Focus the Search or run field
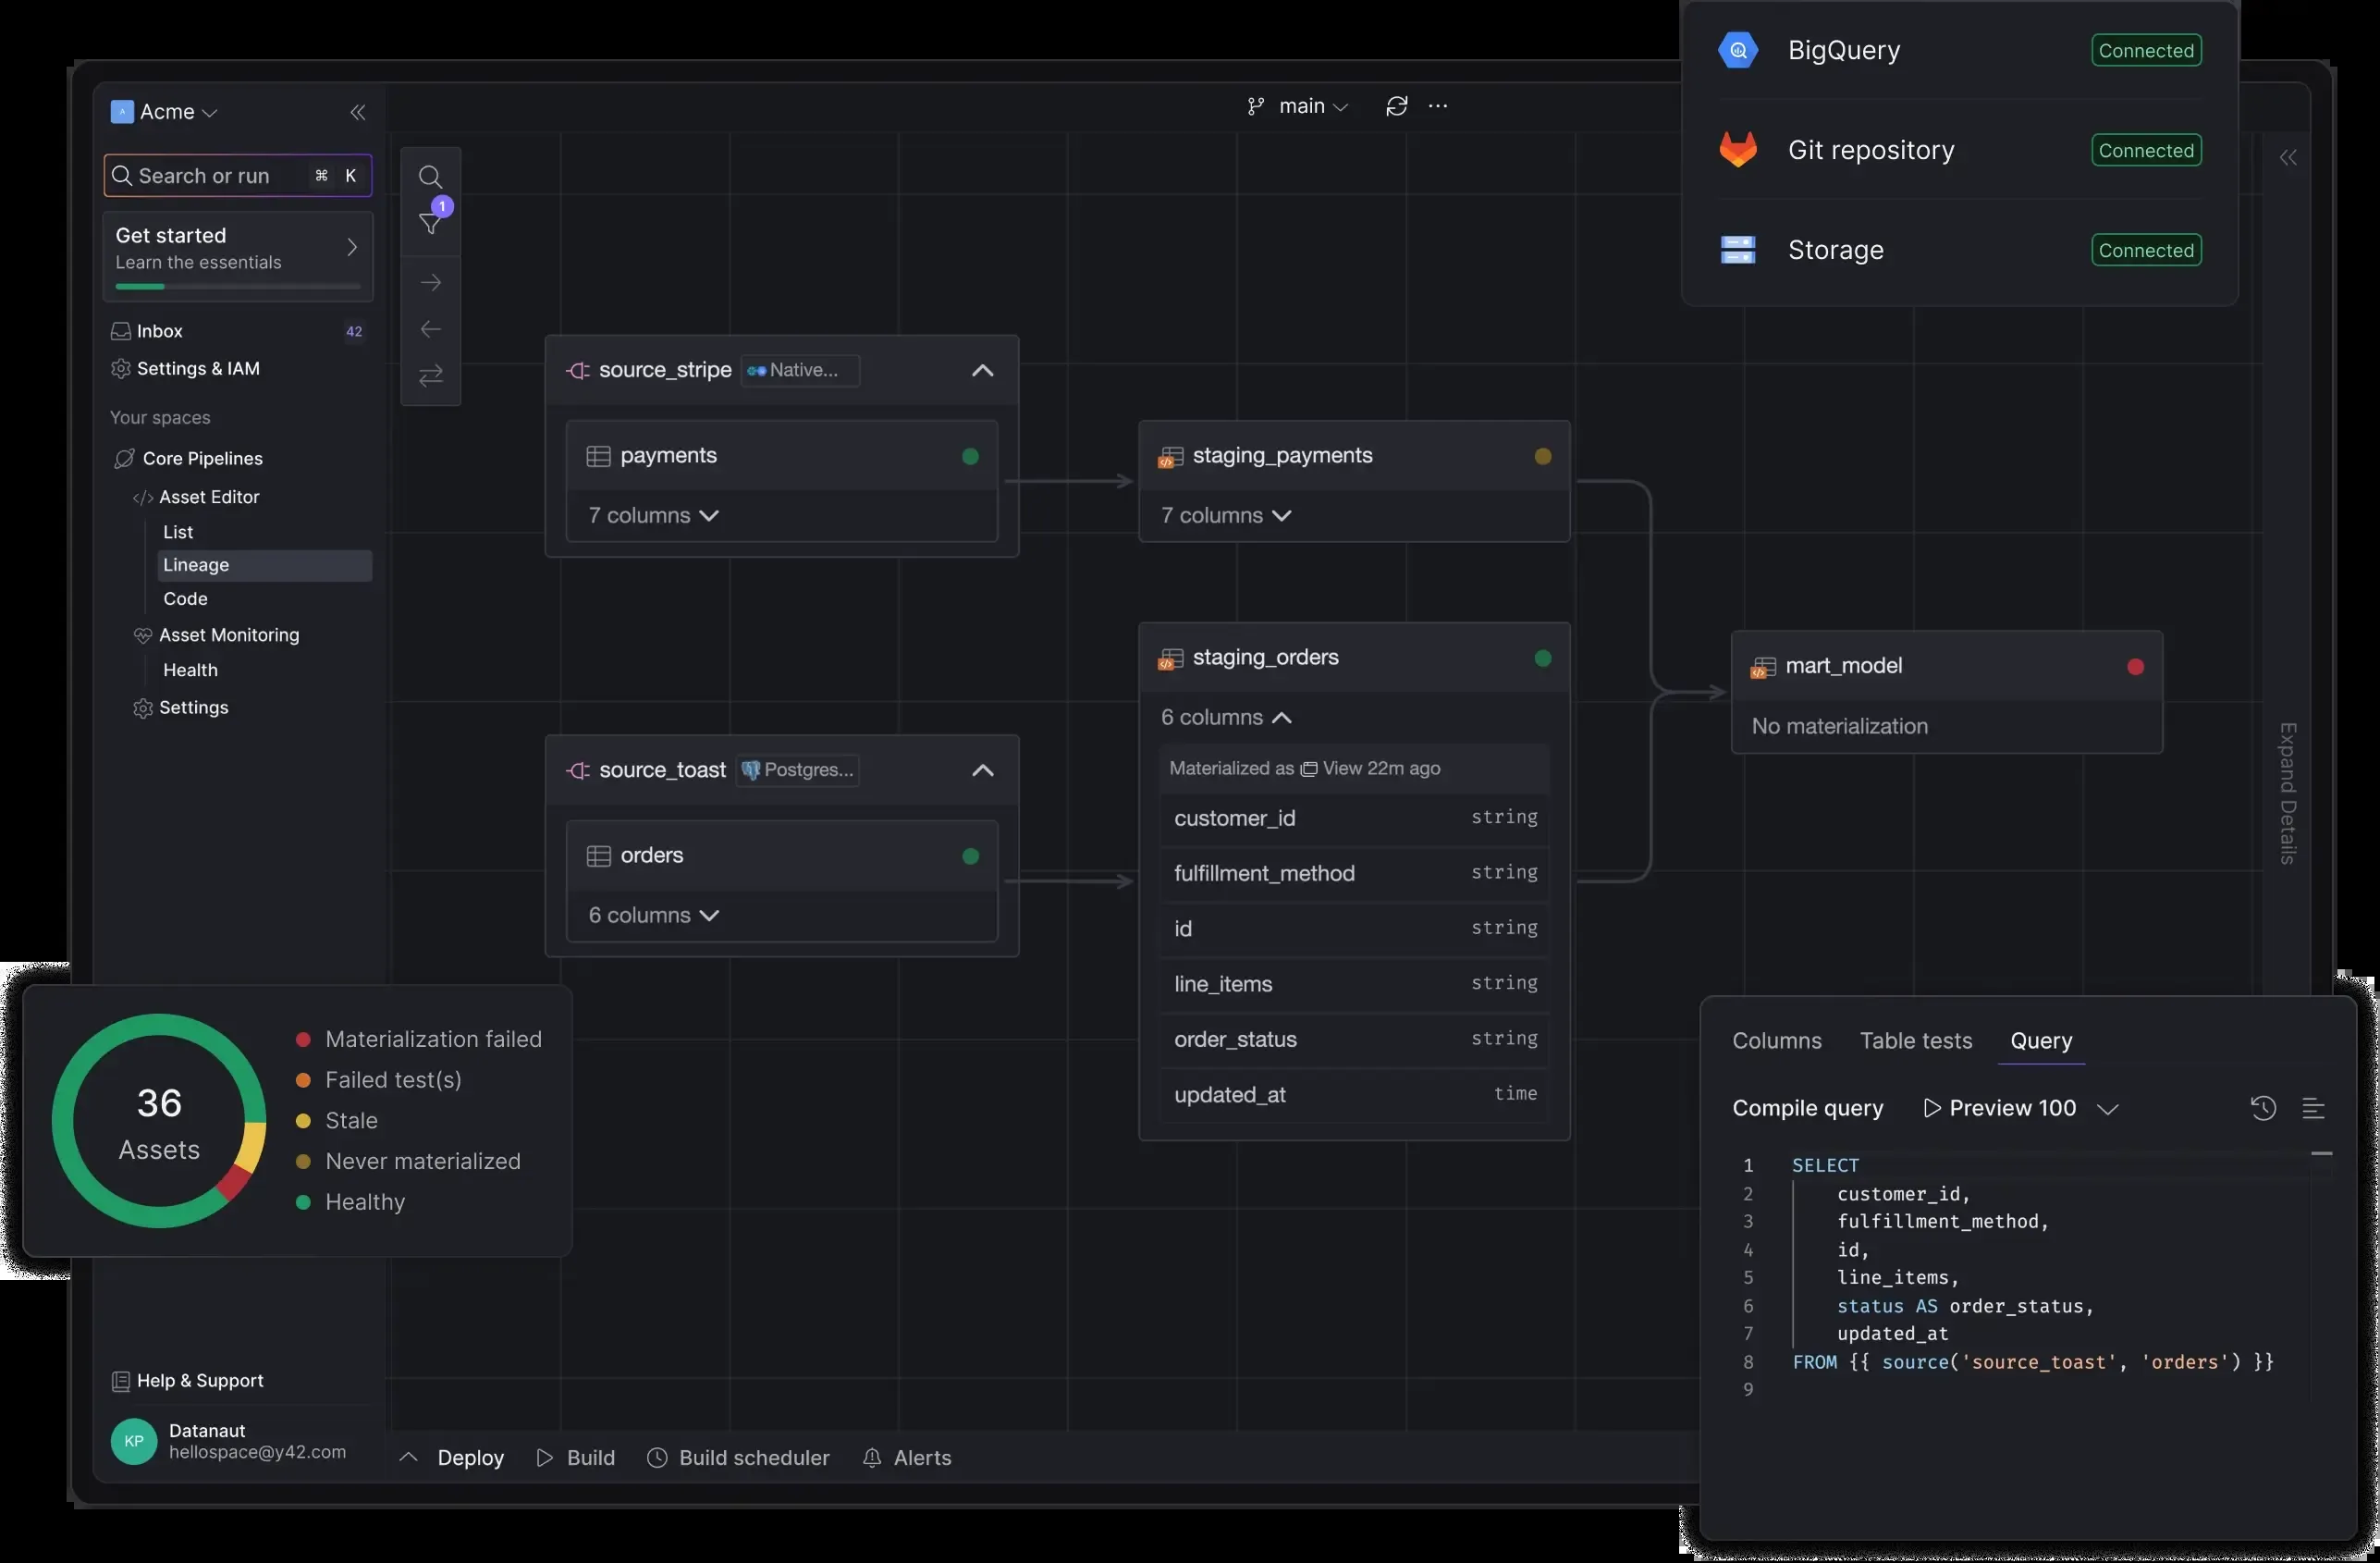 coord(238,176)
